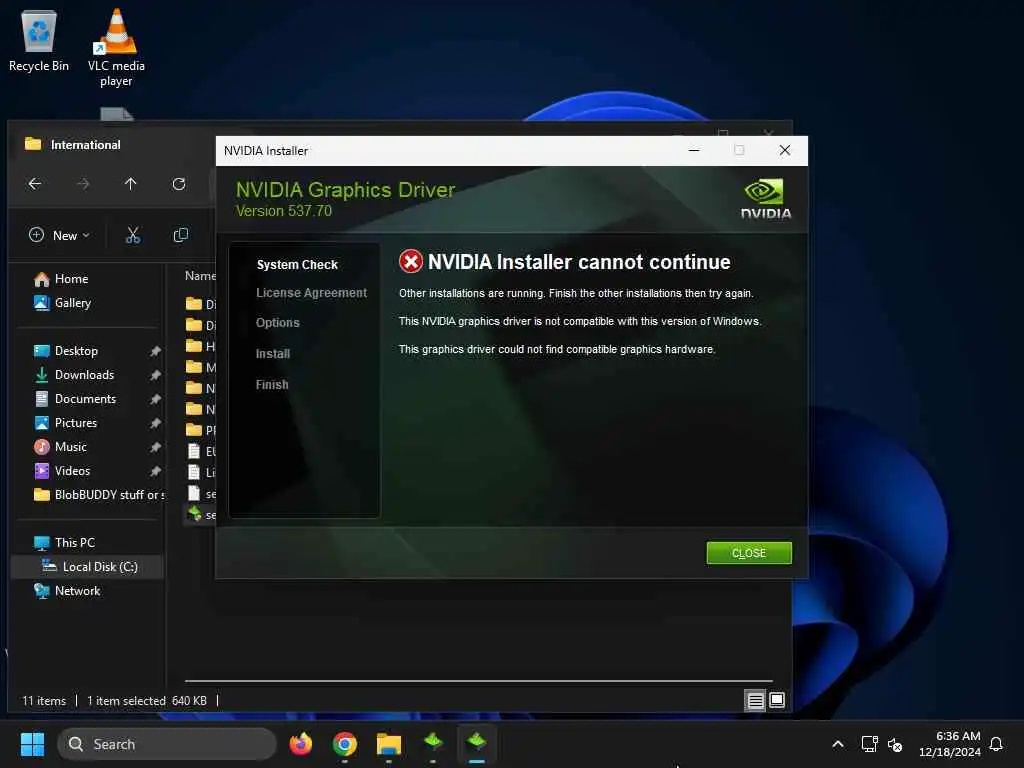Go forward in File Explorer
Viewport: 1024px width, 768px height.
point(82,184)
